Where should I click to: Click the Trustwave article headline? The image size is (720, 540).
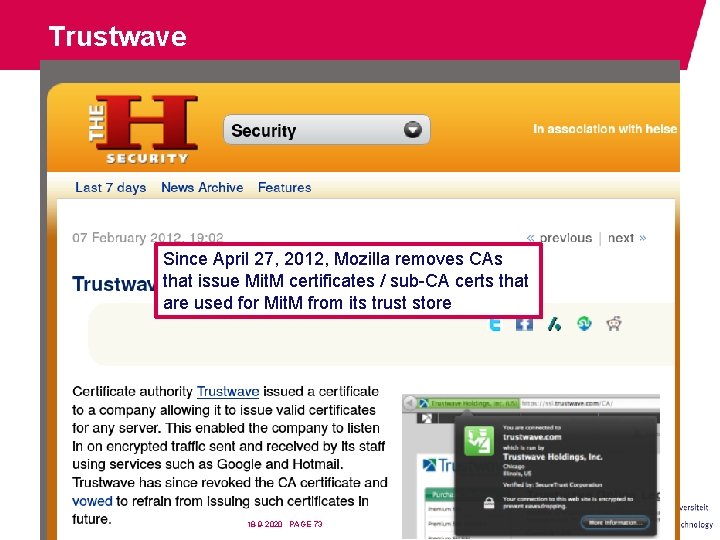pos(113,284)
